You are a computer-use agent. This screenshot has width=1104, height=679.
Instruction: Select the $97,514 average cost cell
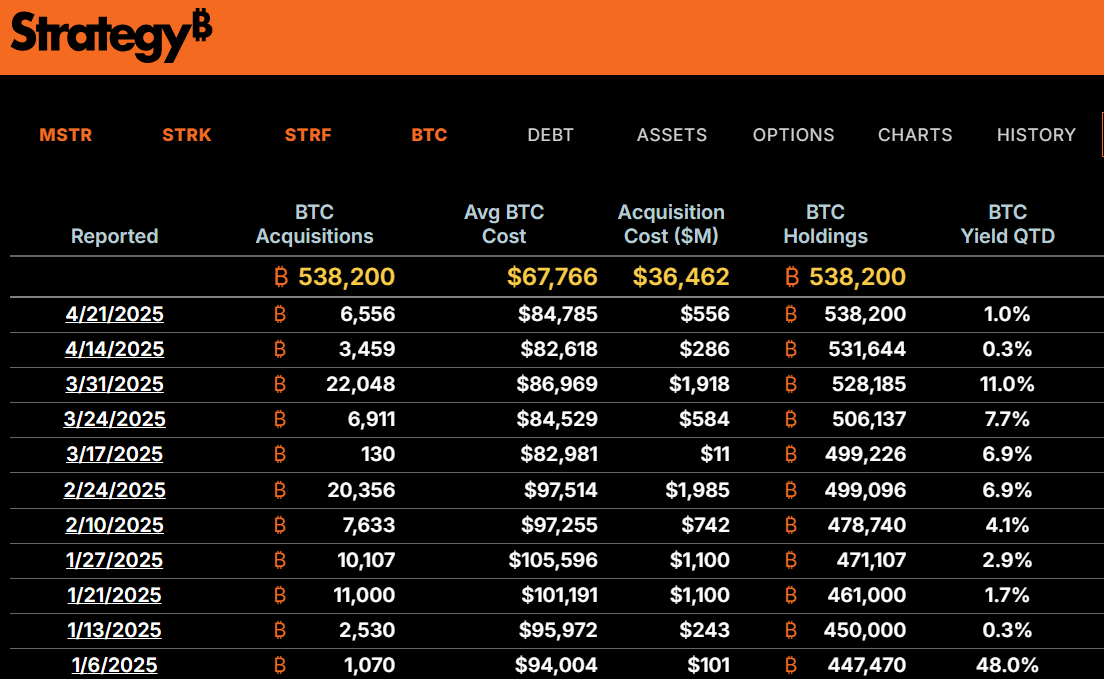560,490
